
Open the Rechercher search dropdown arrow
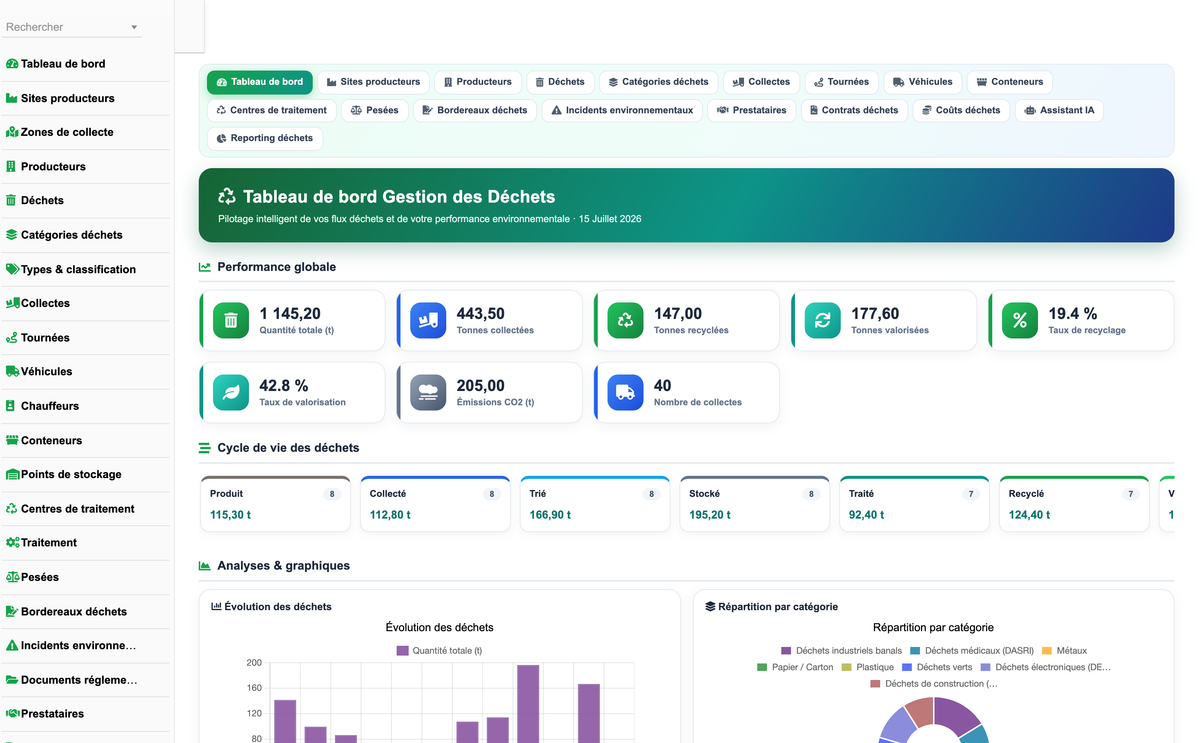point(134,28)
